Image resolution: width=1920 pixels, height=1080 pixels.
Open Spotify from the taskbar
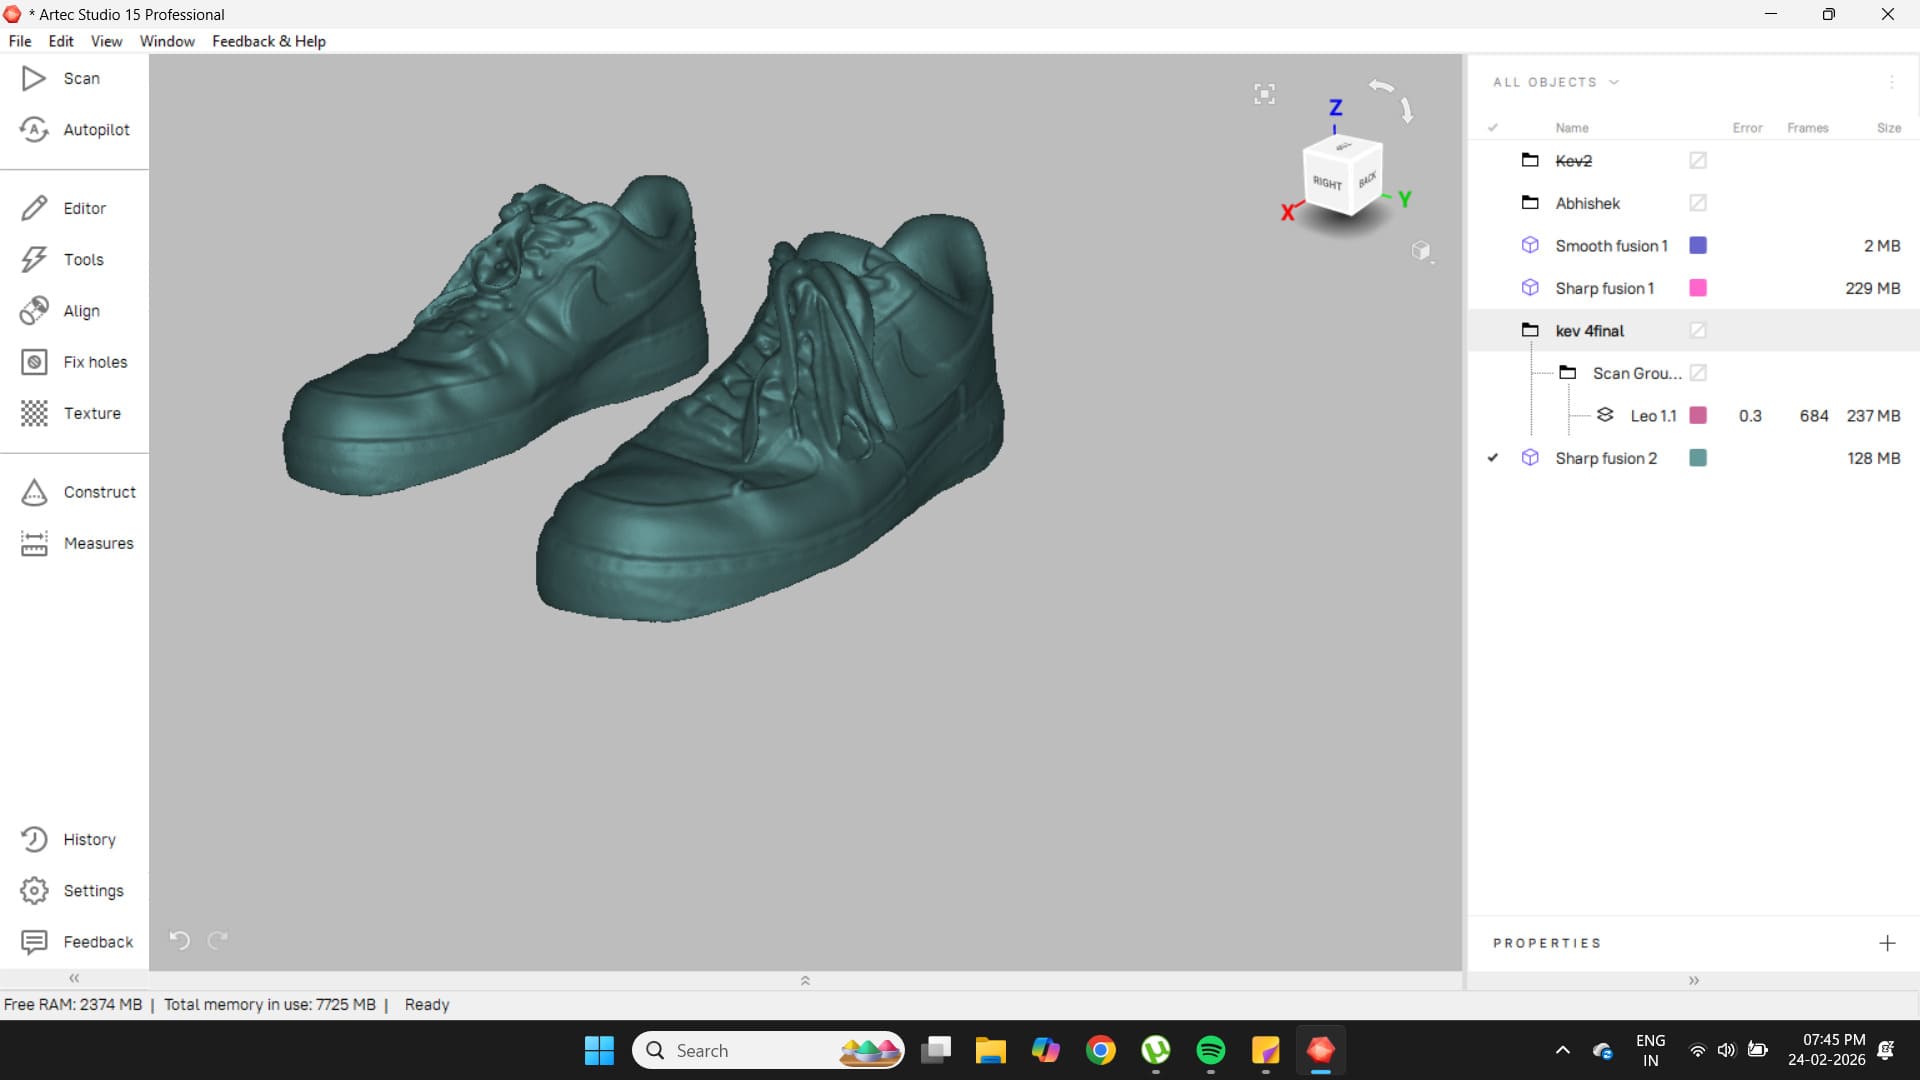(1210, 1050)
